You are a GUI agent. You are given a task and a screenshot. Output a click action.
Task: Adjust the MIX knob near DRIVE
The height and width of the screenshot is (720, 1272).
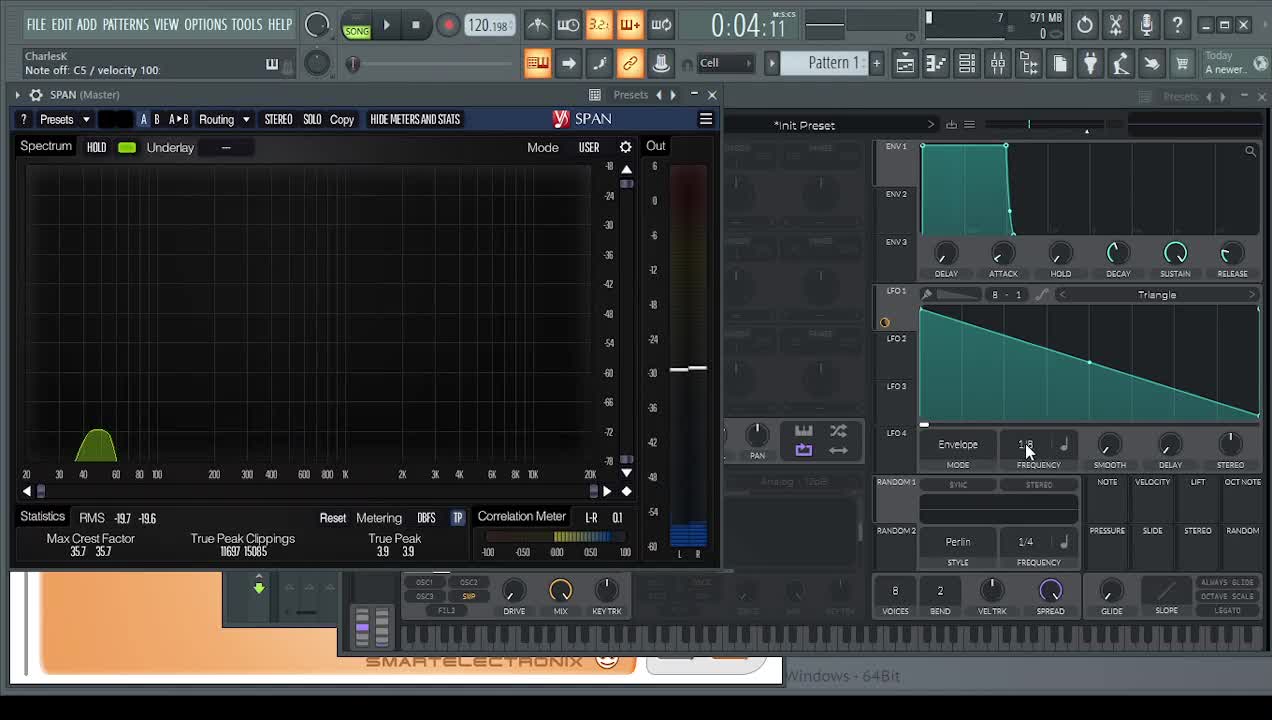[x=560, y=591]
